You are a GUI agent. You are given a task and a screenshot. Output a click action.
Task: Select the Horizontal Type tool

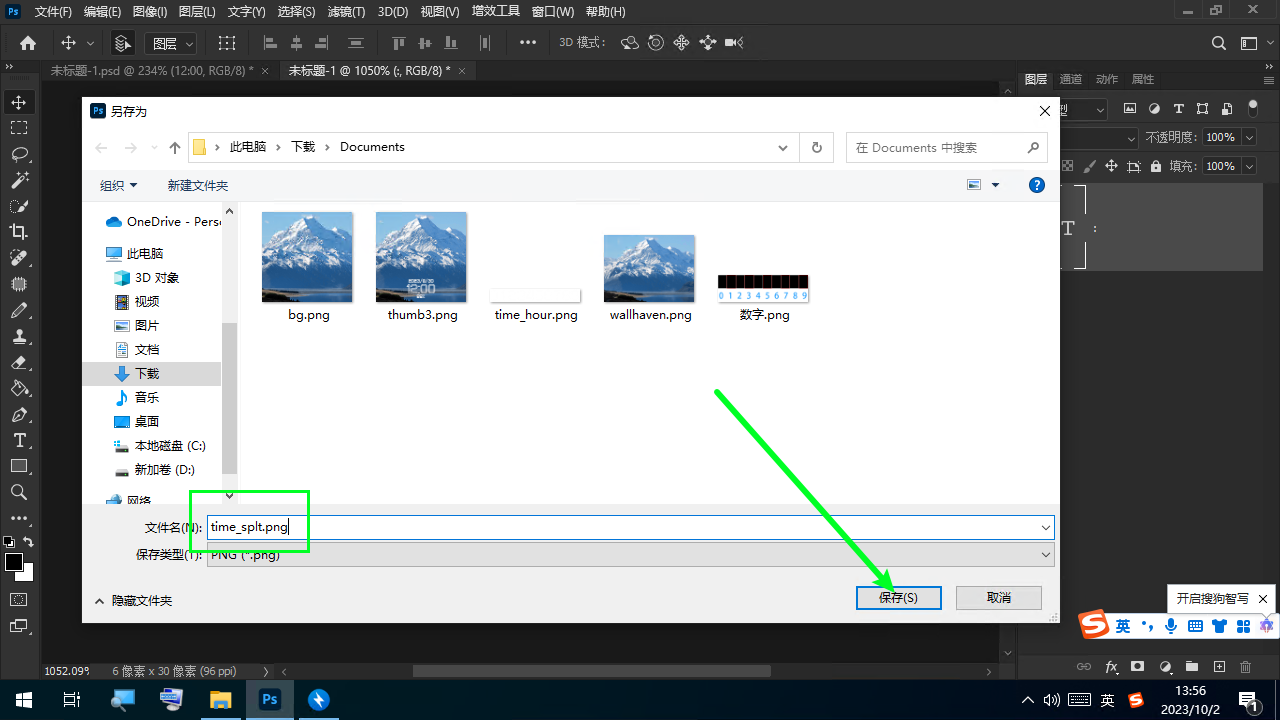19,440
